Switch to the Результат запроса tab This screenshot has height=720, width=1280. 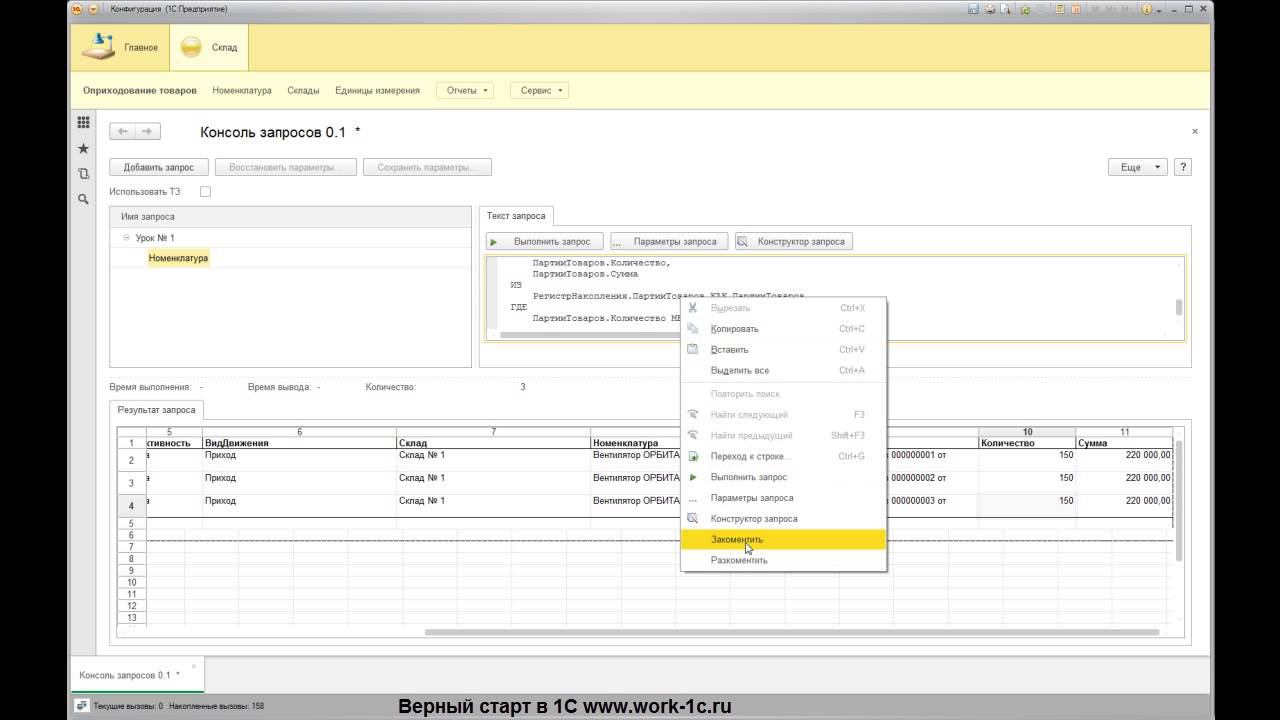[156, 410]
